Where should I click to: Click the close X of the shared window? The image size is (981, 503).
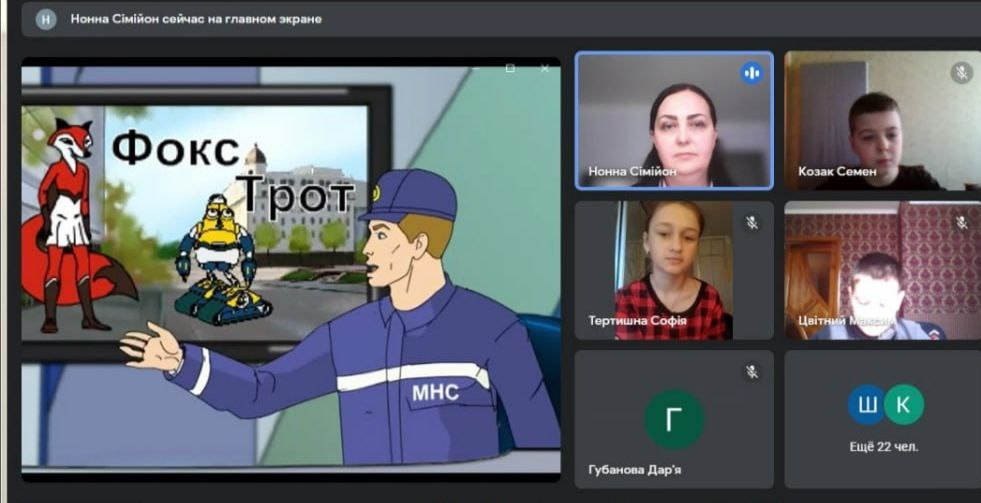(544, 68)
